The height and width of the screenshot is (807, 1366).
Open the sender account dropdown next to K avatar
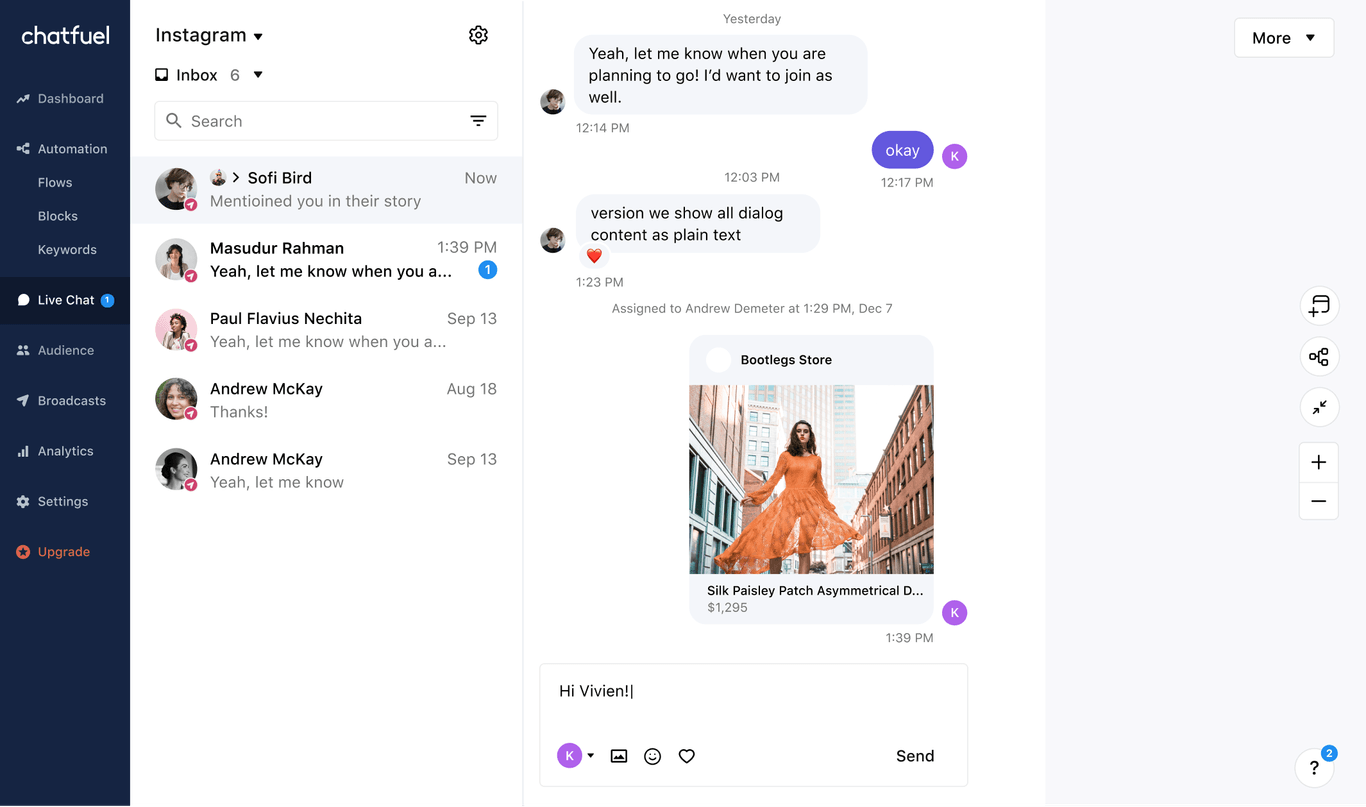click(x=589, y=756)
